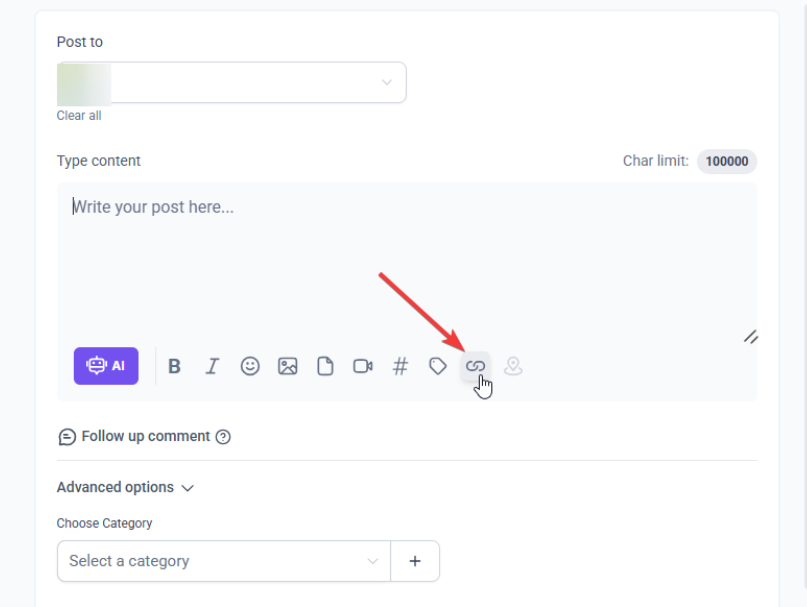Viewport: 807px width, 607px height.
Task: Insert a hashtag
Action: (400, 366)
